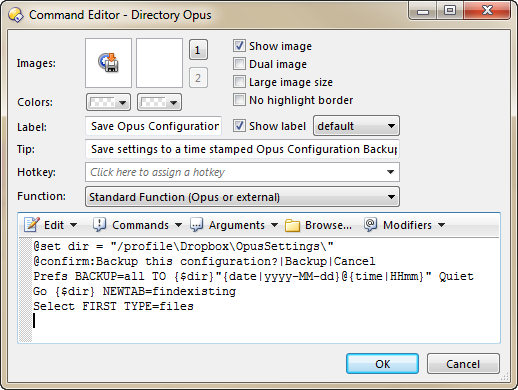Image resolution: width=518 pixels, height=390 pixels.
Task: Click the OK button
Action: point(382,364)
